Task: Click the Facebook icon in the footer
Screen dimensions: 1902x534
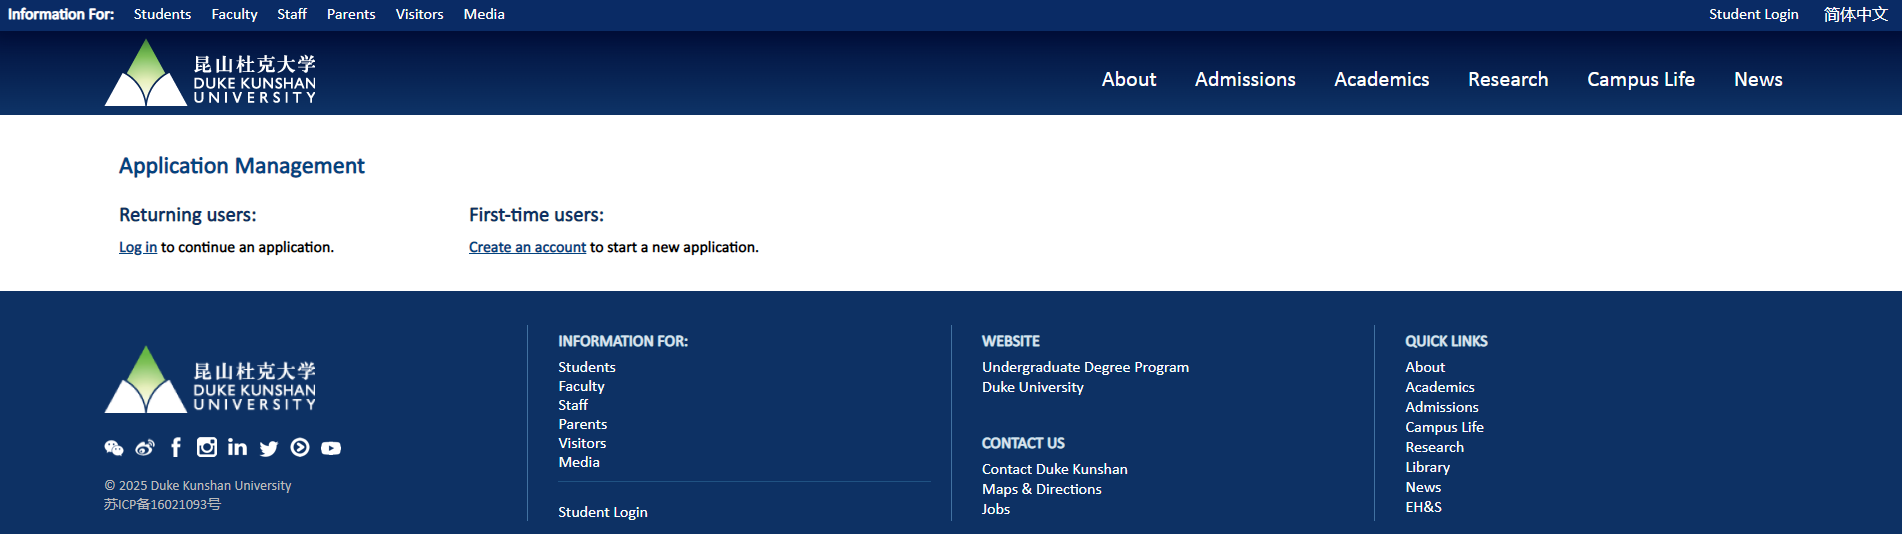Action: (176, 447)
